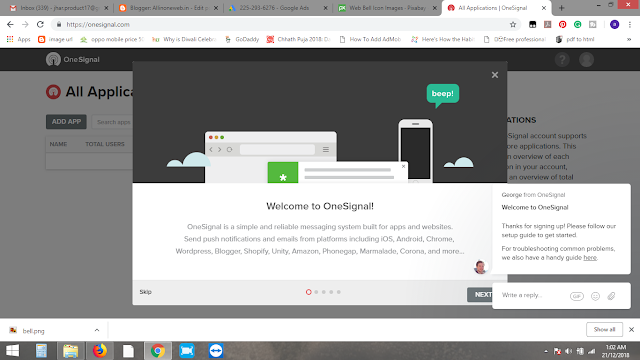Focus the Search apps field
This screenshot has width=640, height=360.
pyautogui.click(x=112, y=122)
